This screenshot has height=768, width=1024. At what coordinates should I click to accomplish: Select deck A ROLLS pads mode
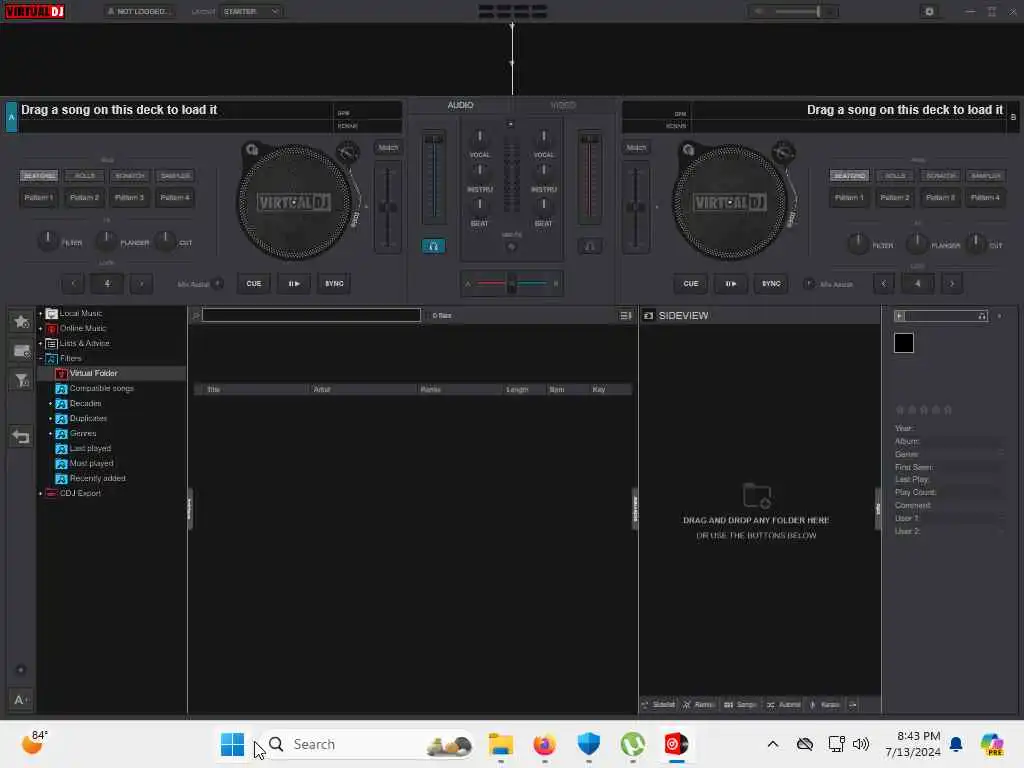click(85, 176)
